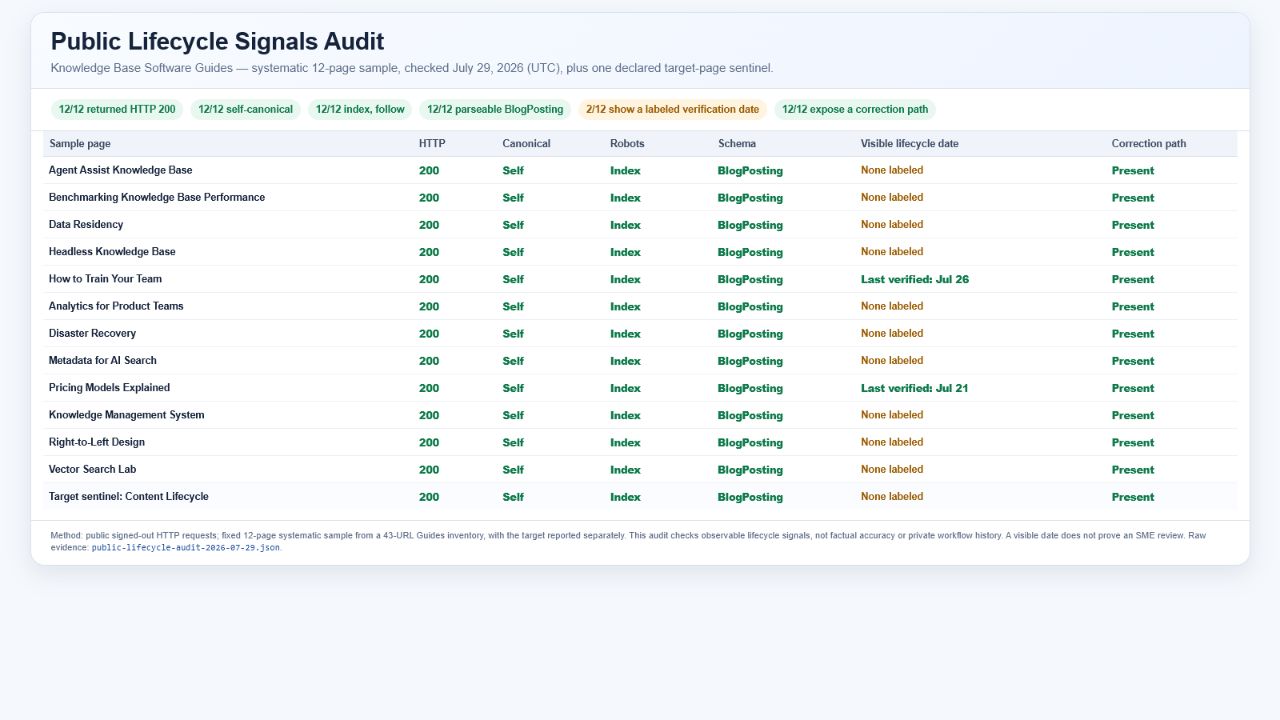Open the public-lifecycle-audit-2026-07-29.json evidence file name
This screenshot has width=1280, height=720.
point(186,548)
